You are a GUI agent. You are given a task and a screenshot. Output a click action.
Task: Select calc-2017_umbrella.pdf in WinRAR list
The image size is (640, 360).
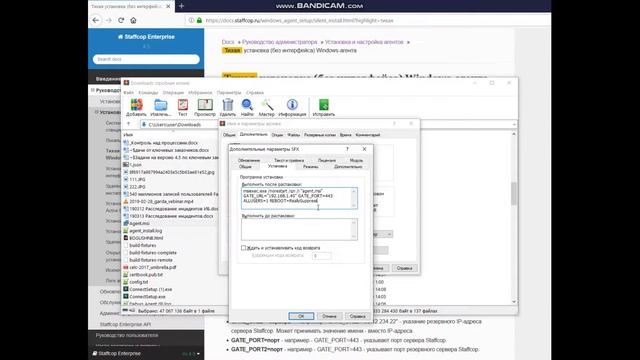(x=153, y=267)
